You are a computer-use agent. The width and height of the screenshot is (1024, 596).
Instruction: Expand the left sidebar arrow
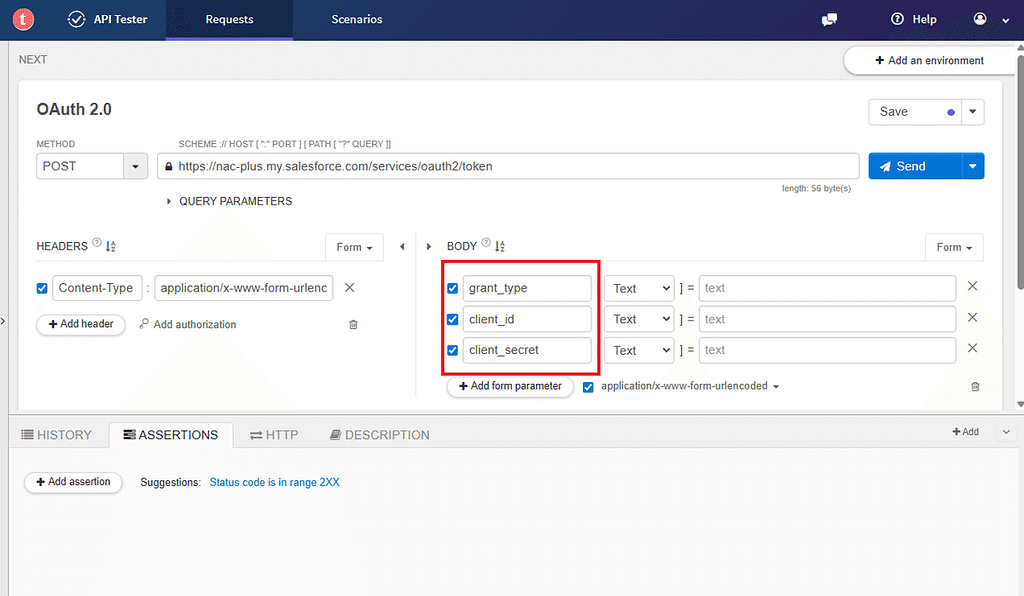coord(3,321)
